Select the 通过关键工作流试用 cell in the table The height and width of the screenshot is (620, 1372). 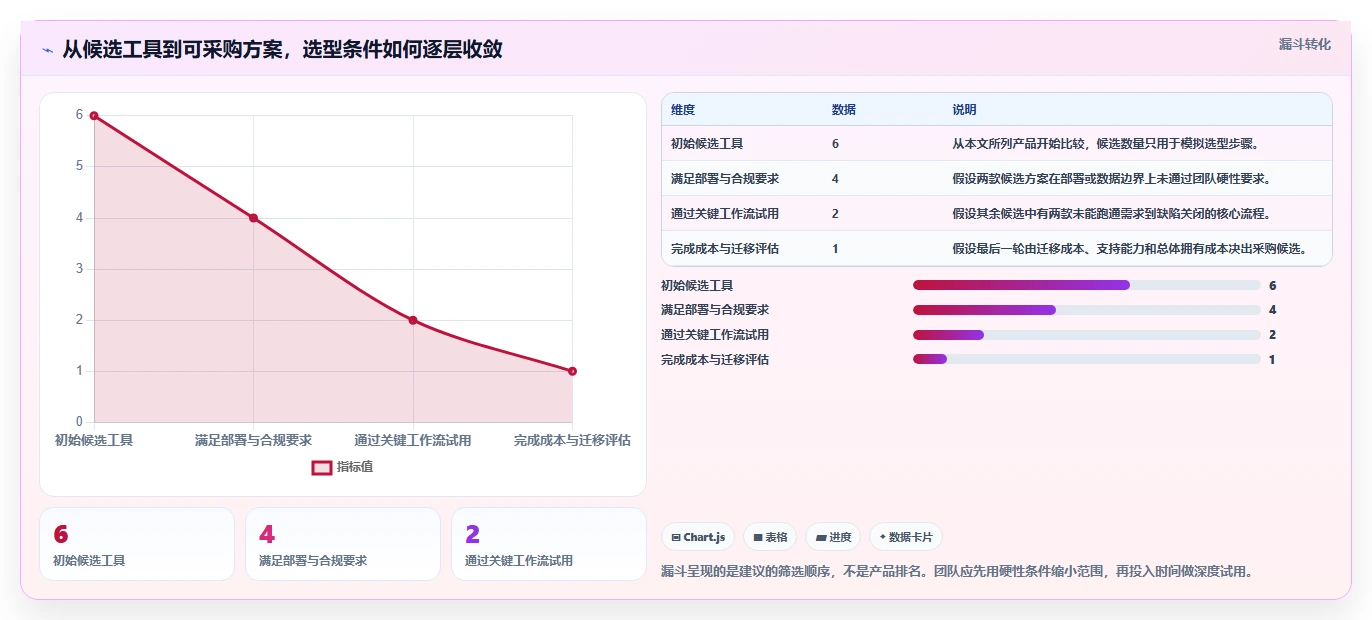coord(725,214)
